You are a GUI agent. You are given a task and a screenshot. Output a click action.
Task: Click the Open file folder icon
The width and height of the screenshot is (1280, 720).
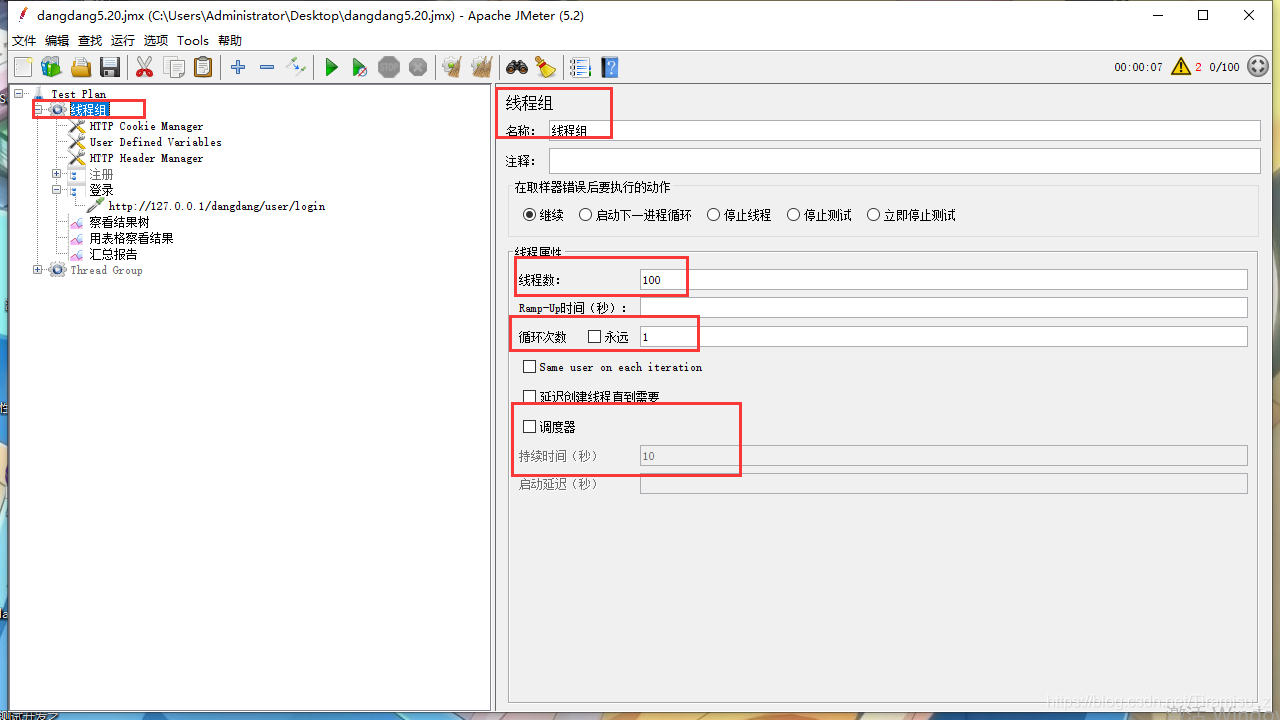[x=81, y=67]
